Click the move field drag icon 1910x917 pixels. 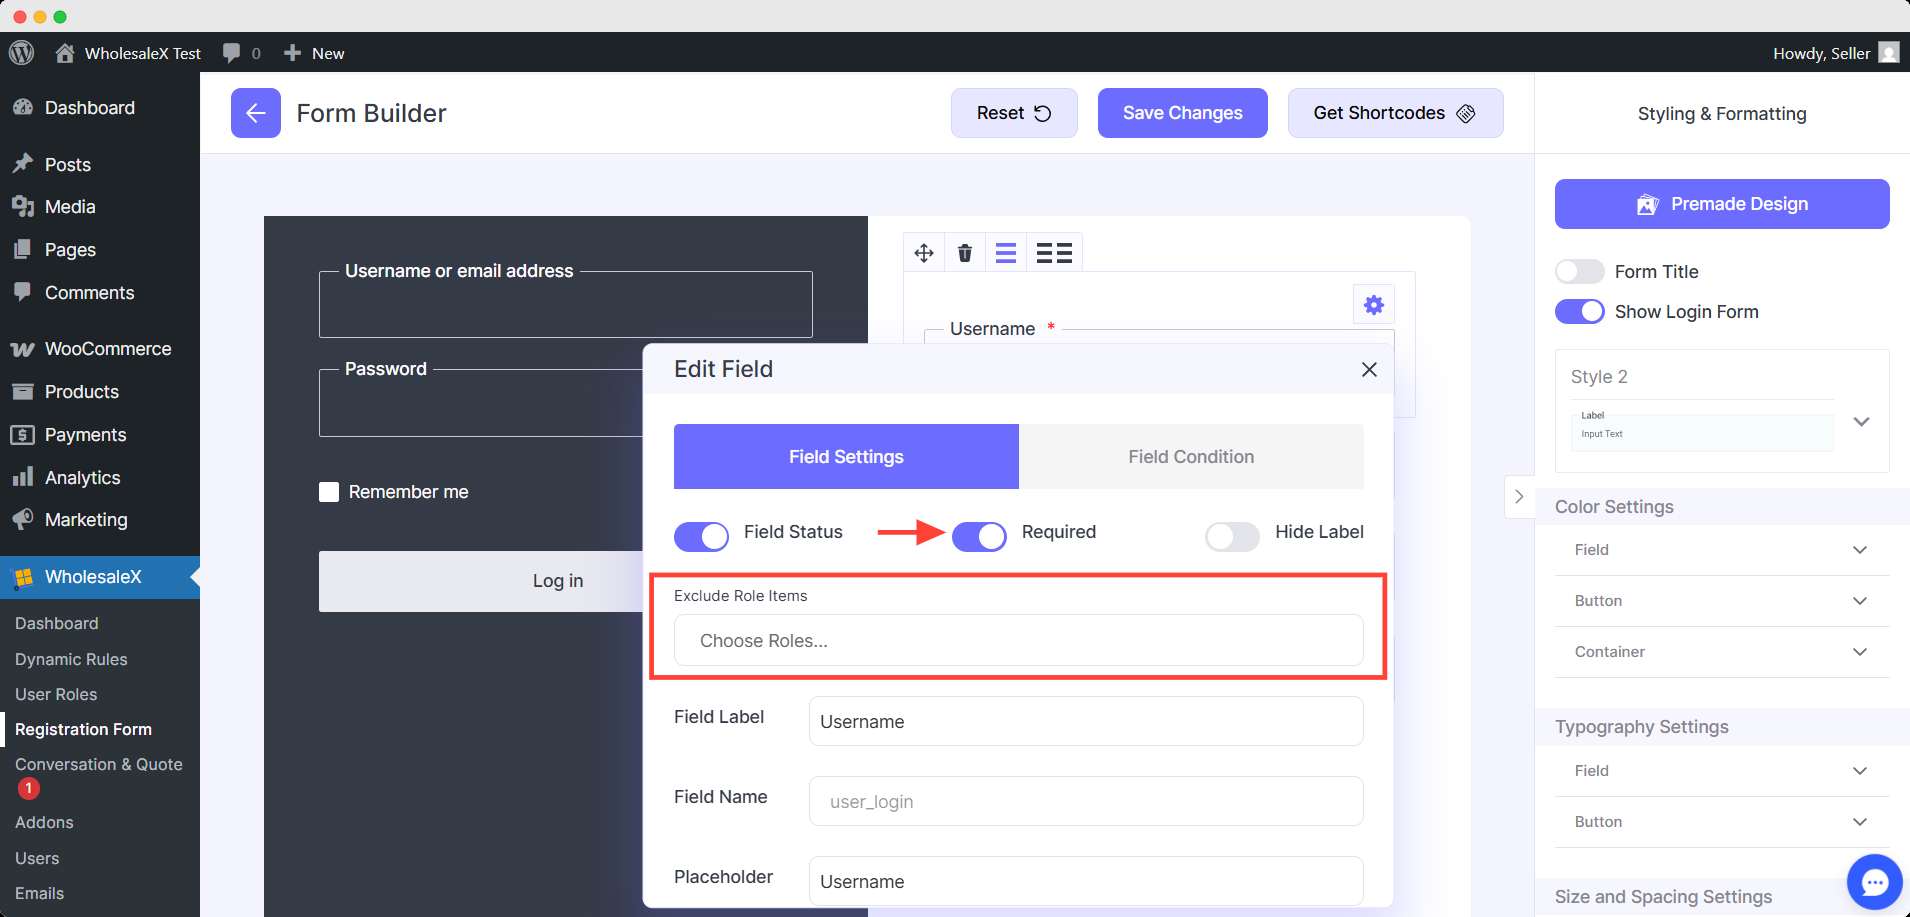[x=924, y=253]
